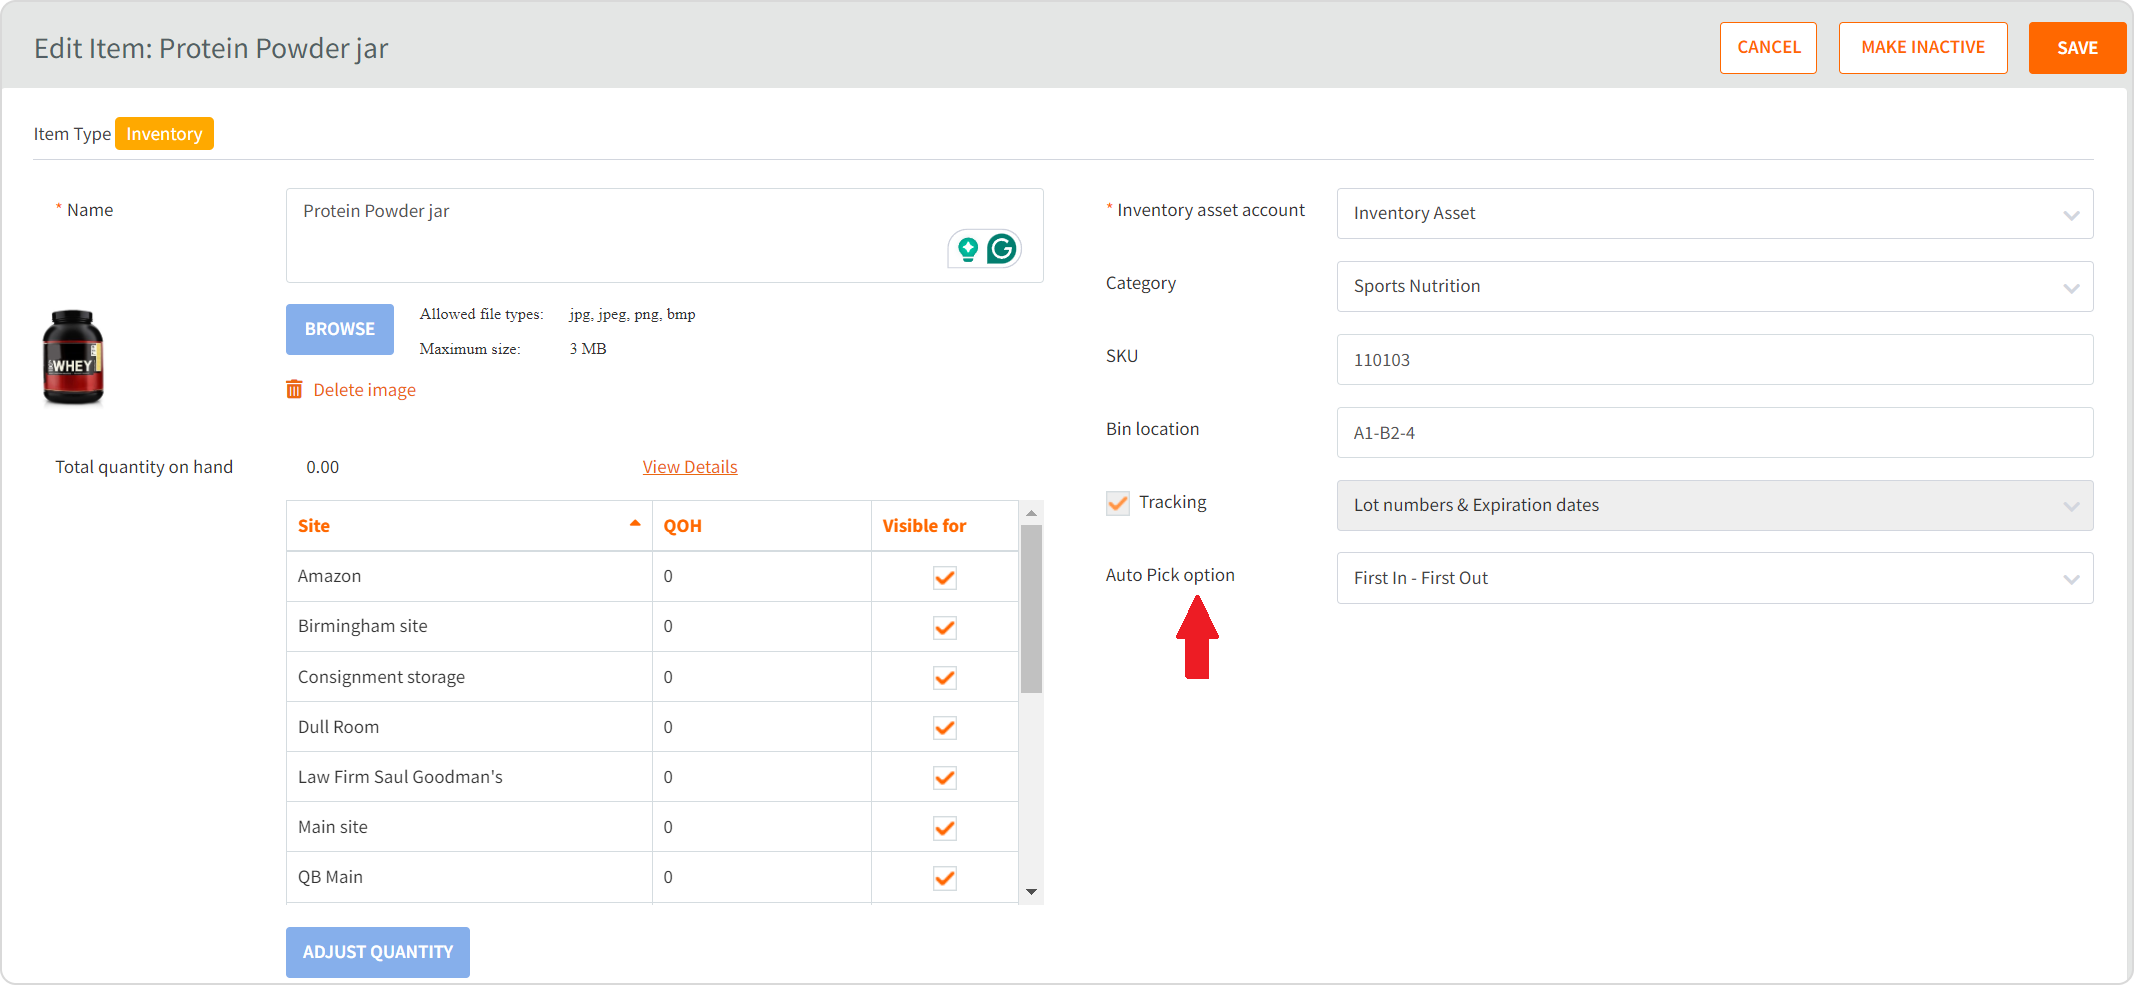Uncheck Visible for Law Firm Saul Goodman's
The image size is (2134, 985).
click(x=945, y=777)
